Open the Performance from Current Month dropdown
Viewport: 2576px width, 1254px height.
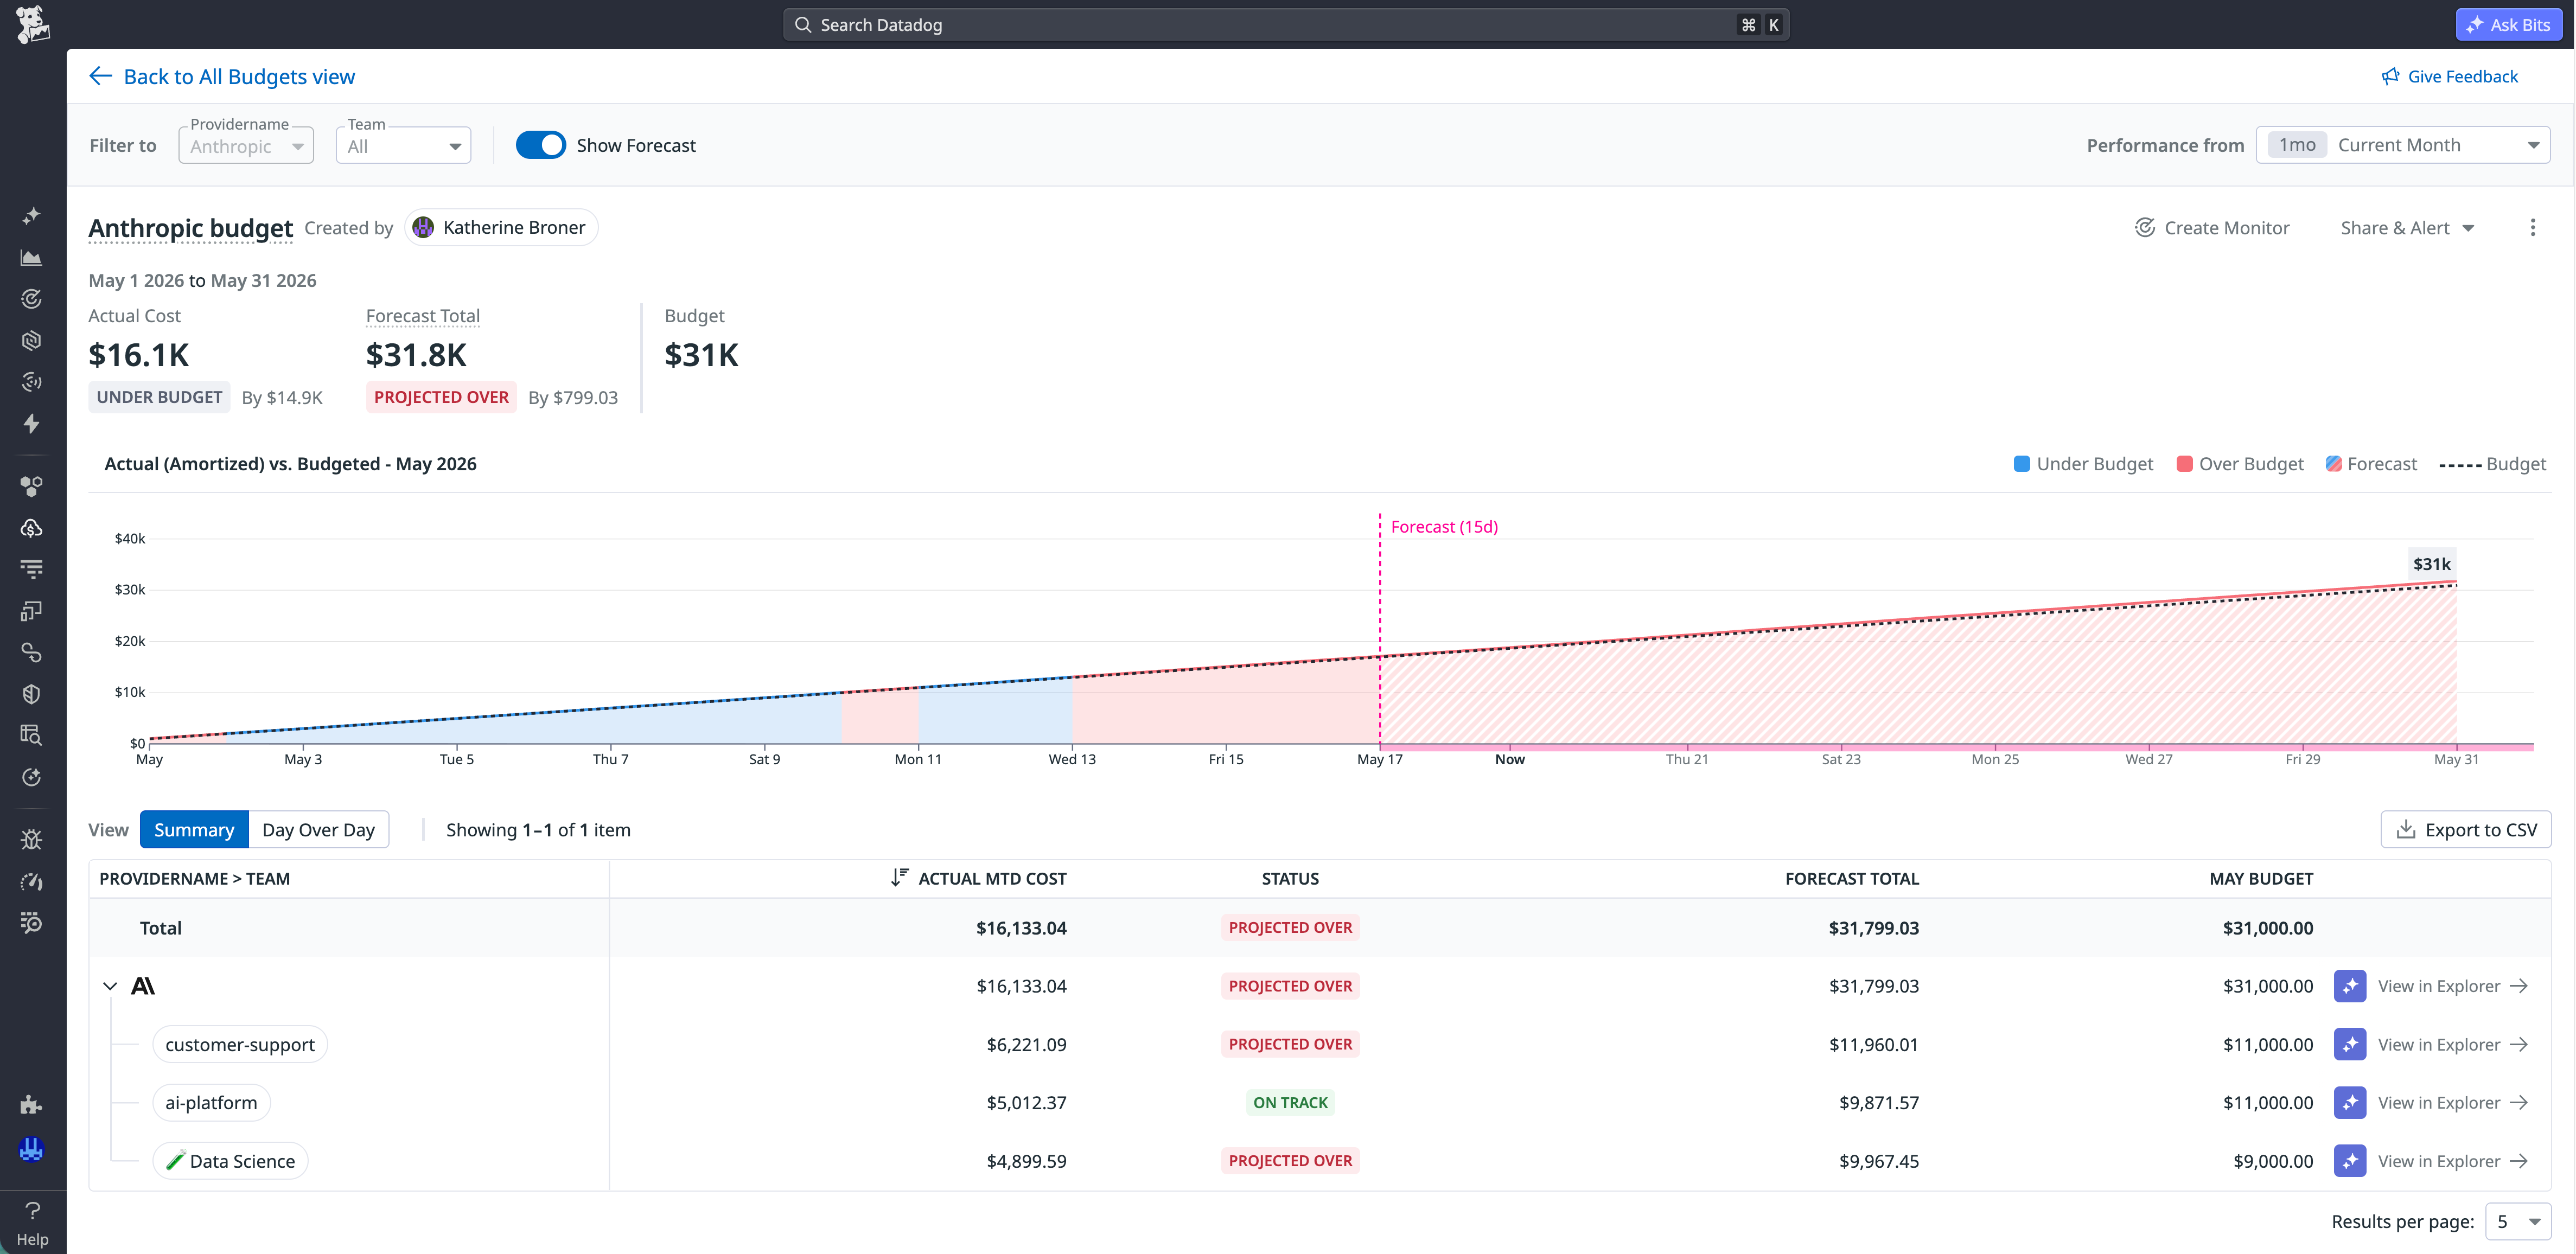2403,145
